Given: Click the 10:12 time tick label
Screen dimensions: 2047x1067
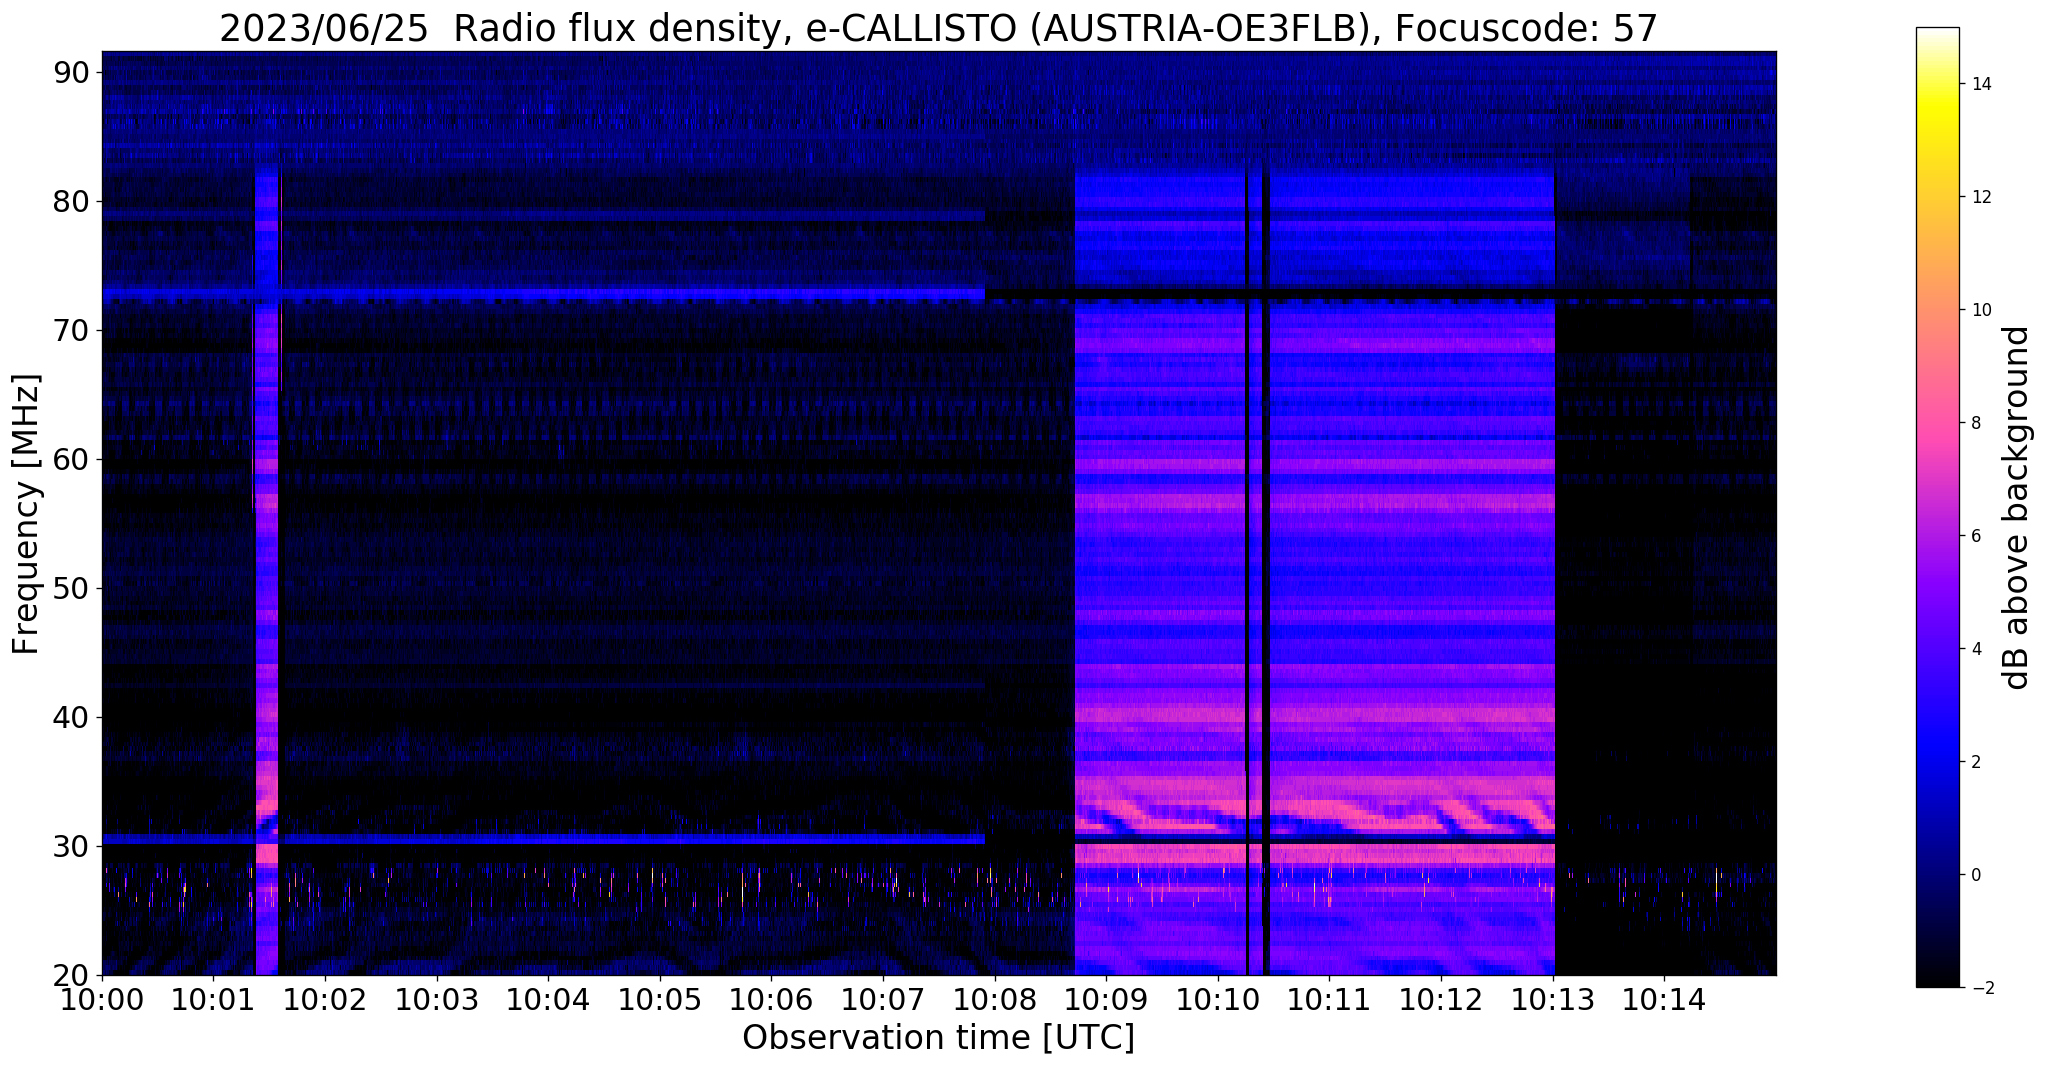Looking at the screenshot, I should click(x=1441, y=1001).
